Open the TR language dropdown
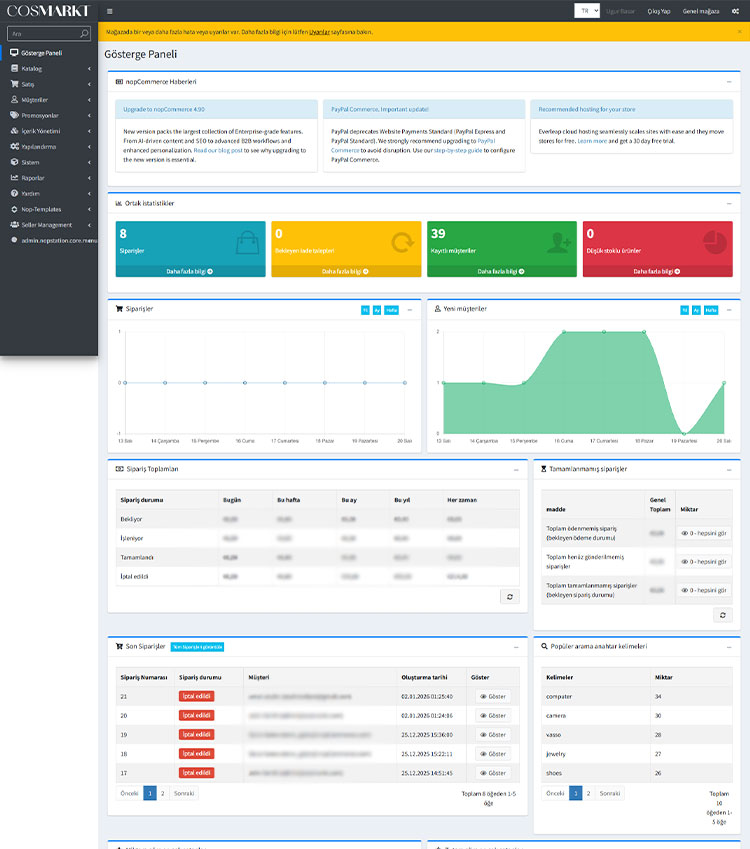Image resolution: width=750 pixels, height=849 pixels. click(x=587, y=11)
